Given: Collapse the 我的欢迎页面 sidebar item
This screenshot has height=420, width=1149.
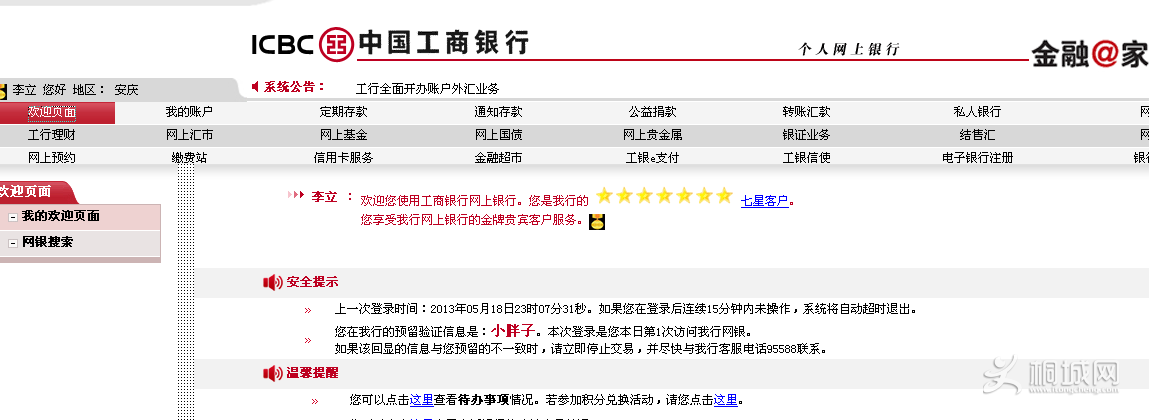Looking at the screenshot, I should [12, 218].
